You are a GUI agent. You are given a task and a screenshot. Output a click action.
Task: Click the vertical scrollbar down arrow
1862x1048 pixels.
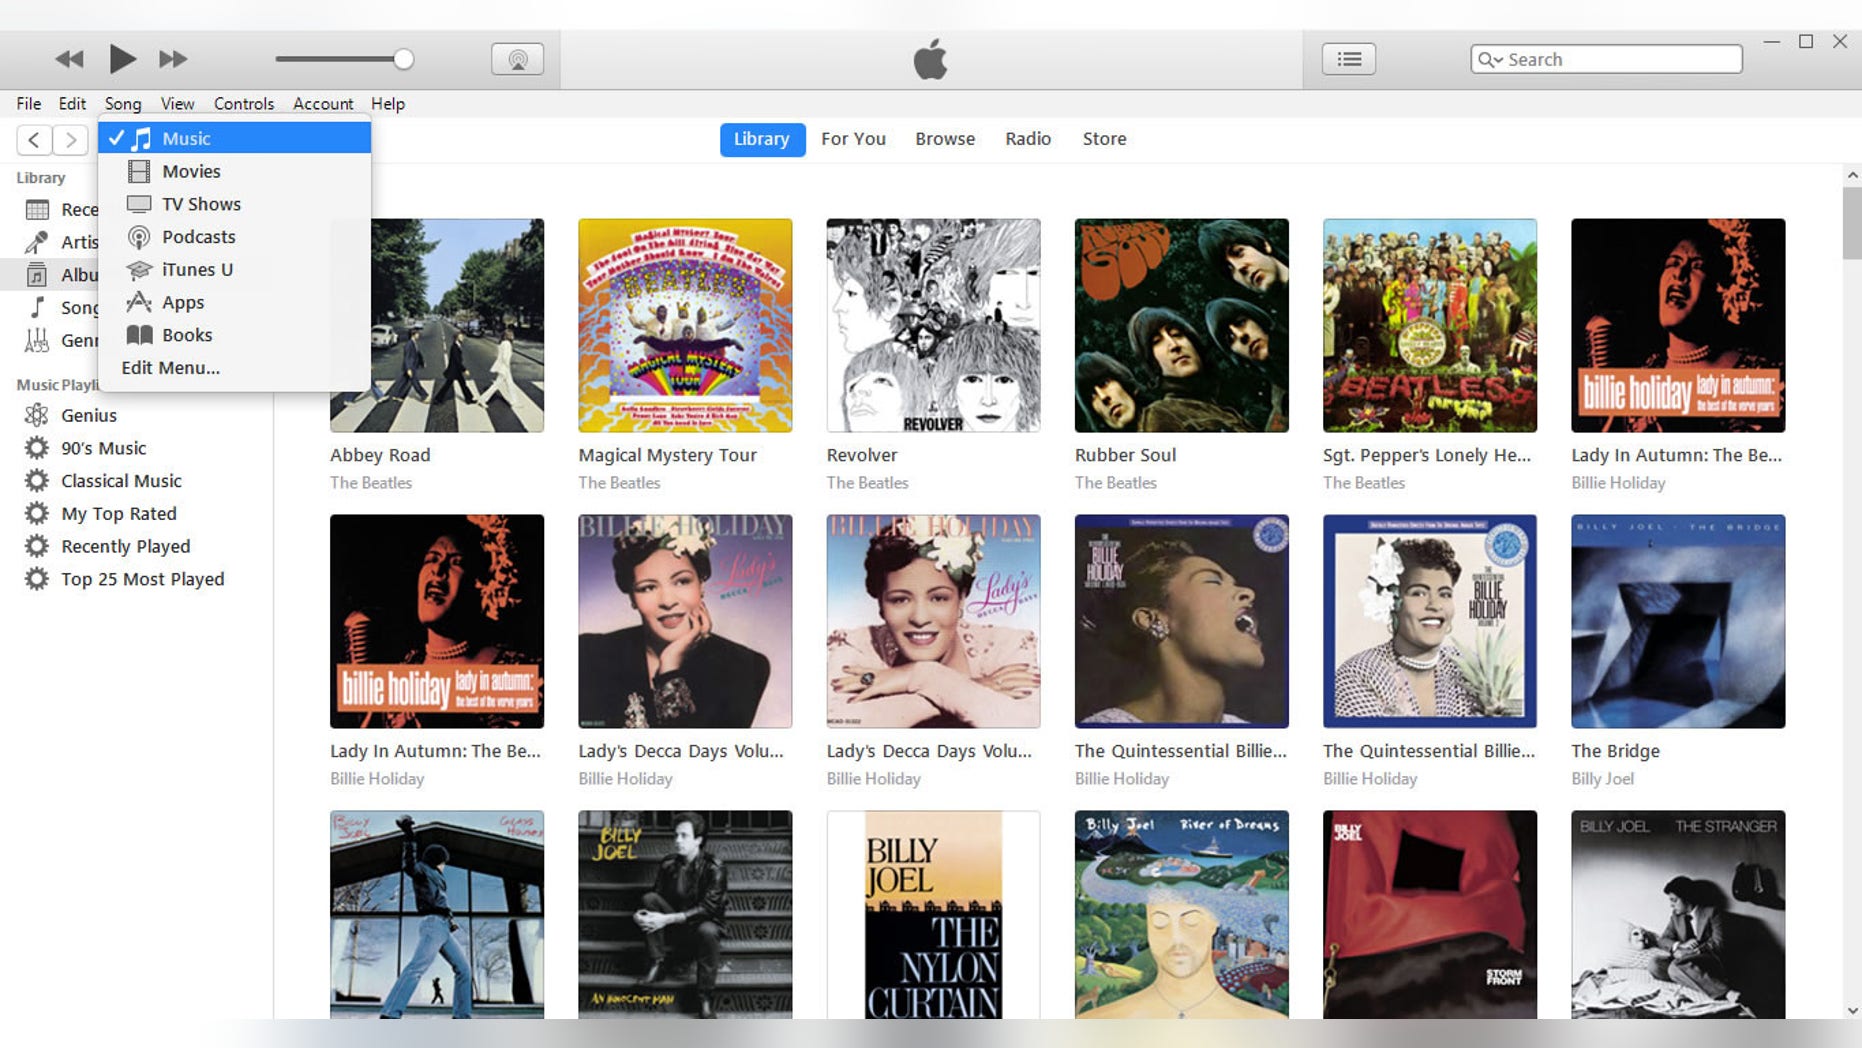[x=1852, y=1011]
